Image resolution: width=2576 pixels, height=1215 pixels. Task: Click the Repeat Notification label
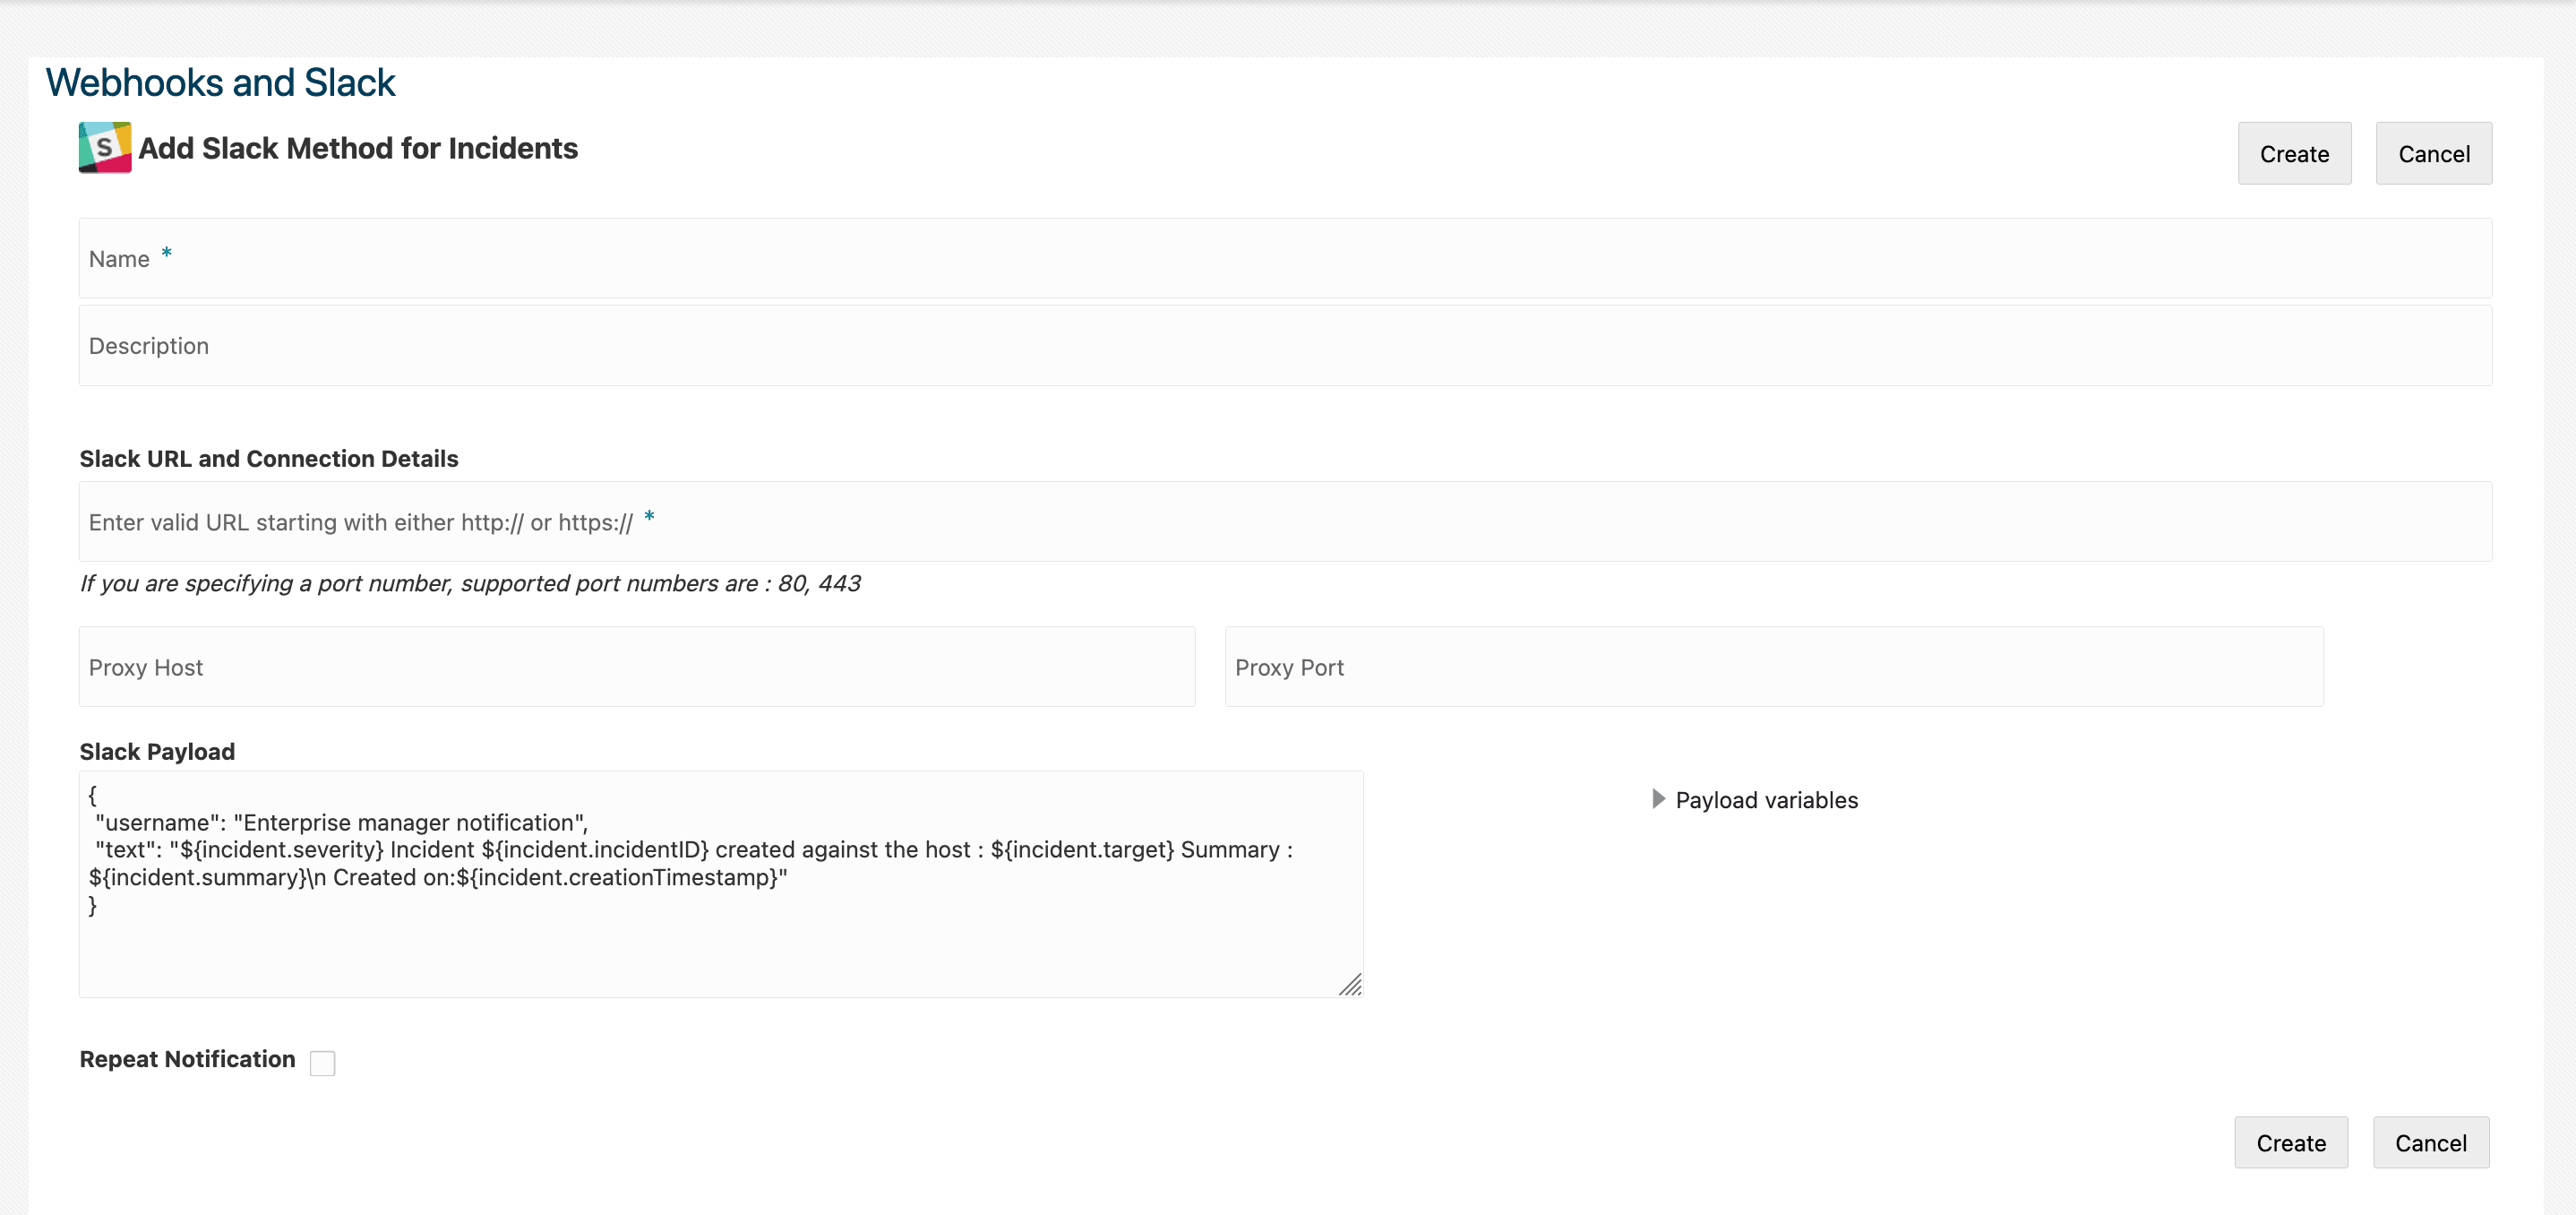pyautogui.click(x=187, y=1059)
